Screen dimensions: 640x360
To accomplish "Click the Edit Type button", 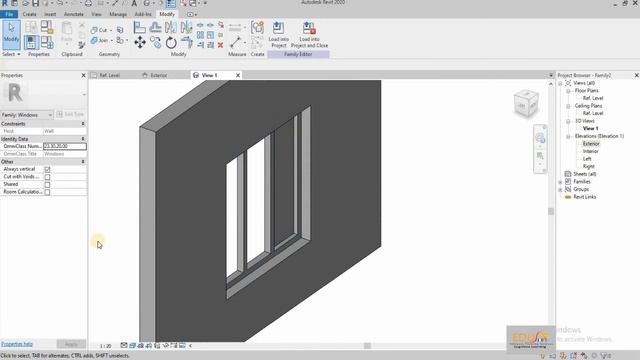I will coord(70,115).
